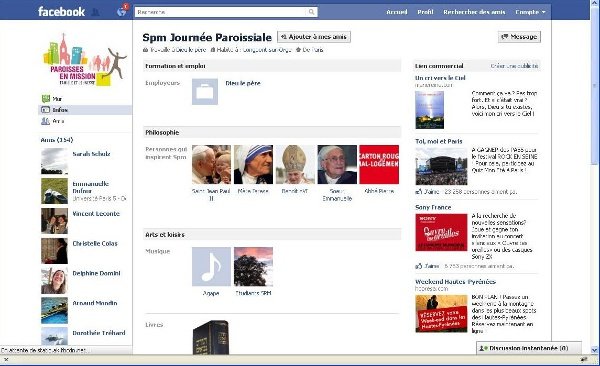Image resolution: width=600 pixels, height=366 pixels.
Task: Open Mère Teresa picture
Action: pyautogui.click(x=253, y=165)
